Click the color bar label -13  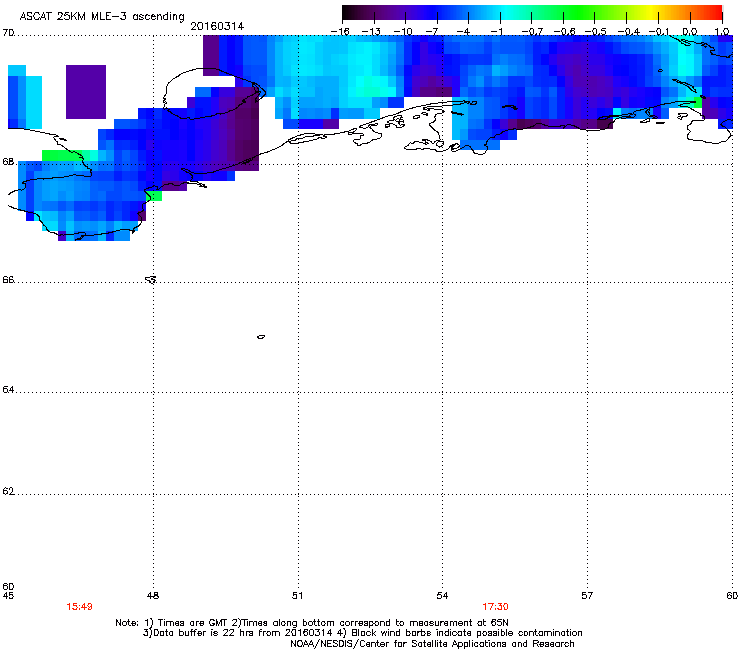coord(371,32)
